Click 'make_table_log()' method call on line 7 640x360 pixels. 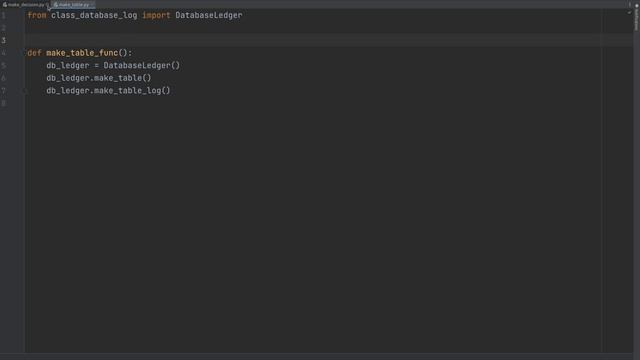tap(132, 91)
